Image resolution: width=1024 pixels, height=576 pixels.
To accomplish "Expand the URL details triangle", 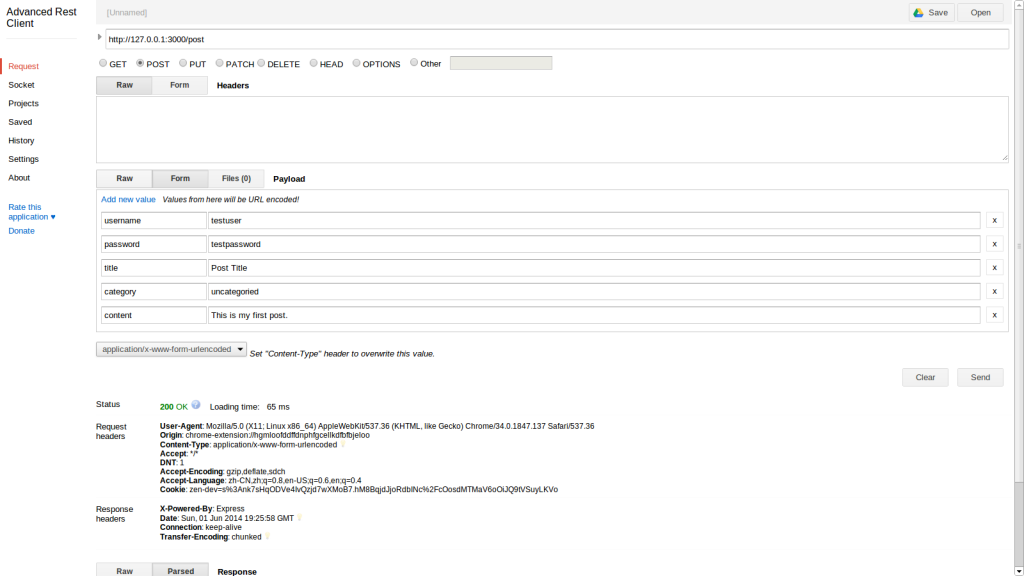I will [99, 37].
